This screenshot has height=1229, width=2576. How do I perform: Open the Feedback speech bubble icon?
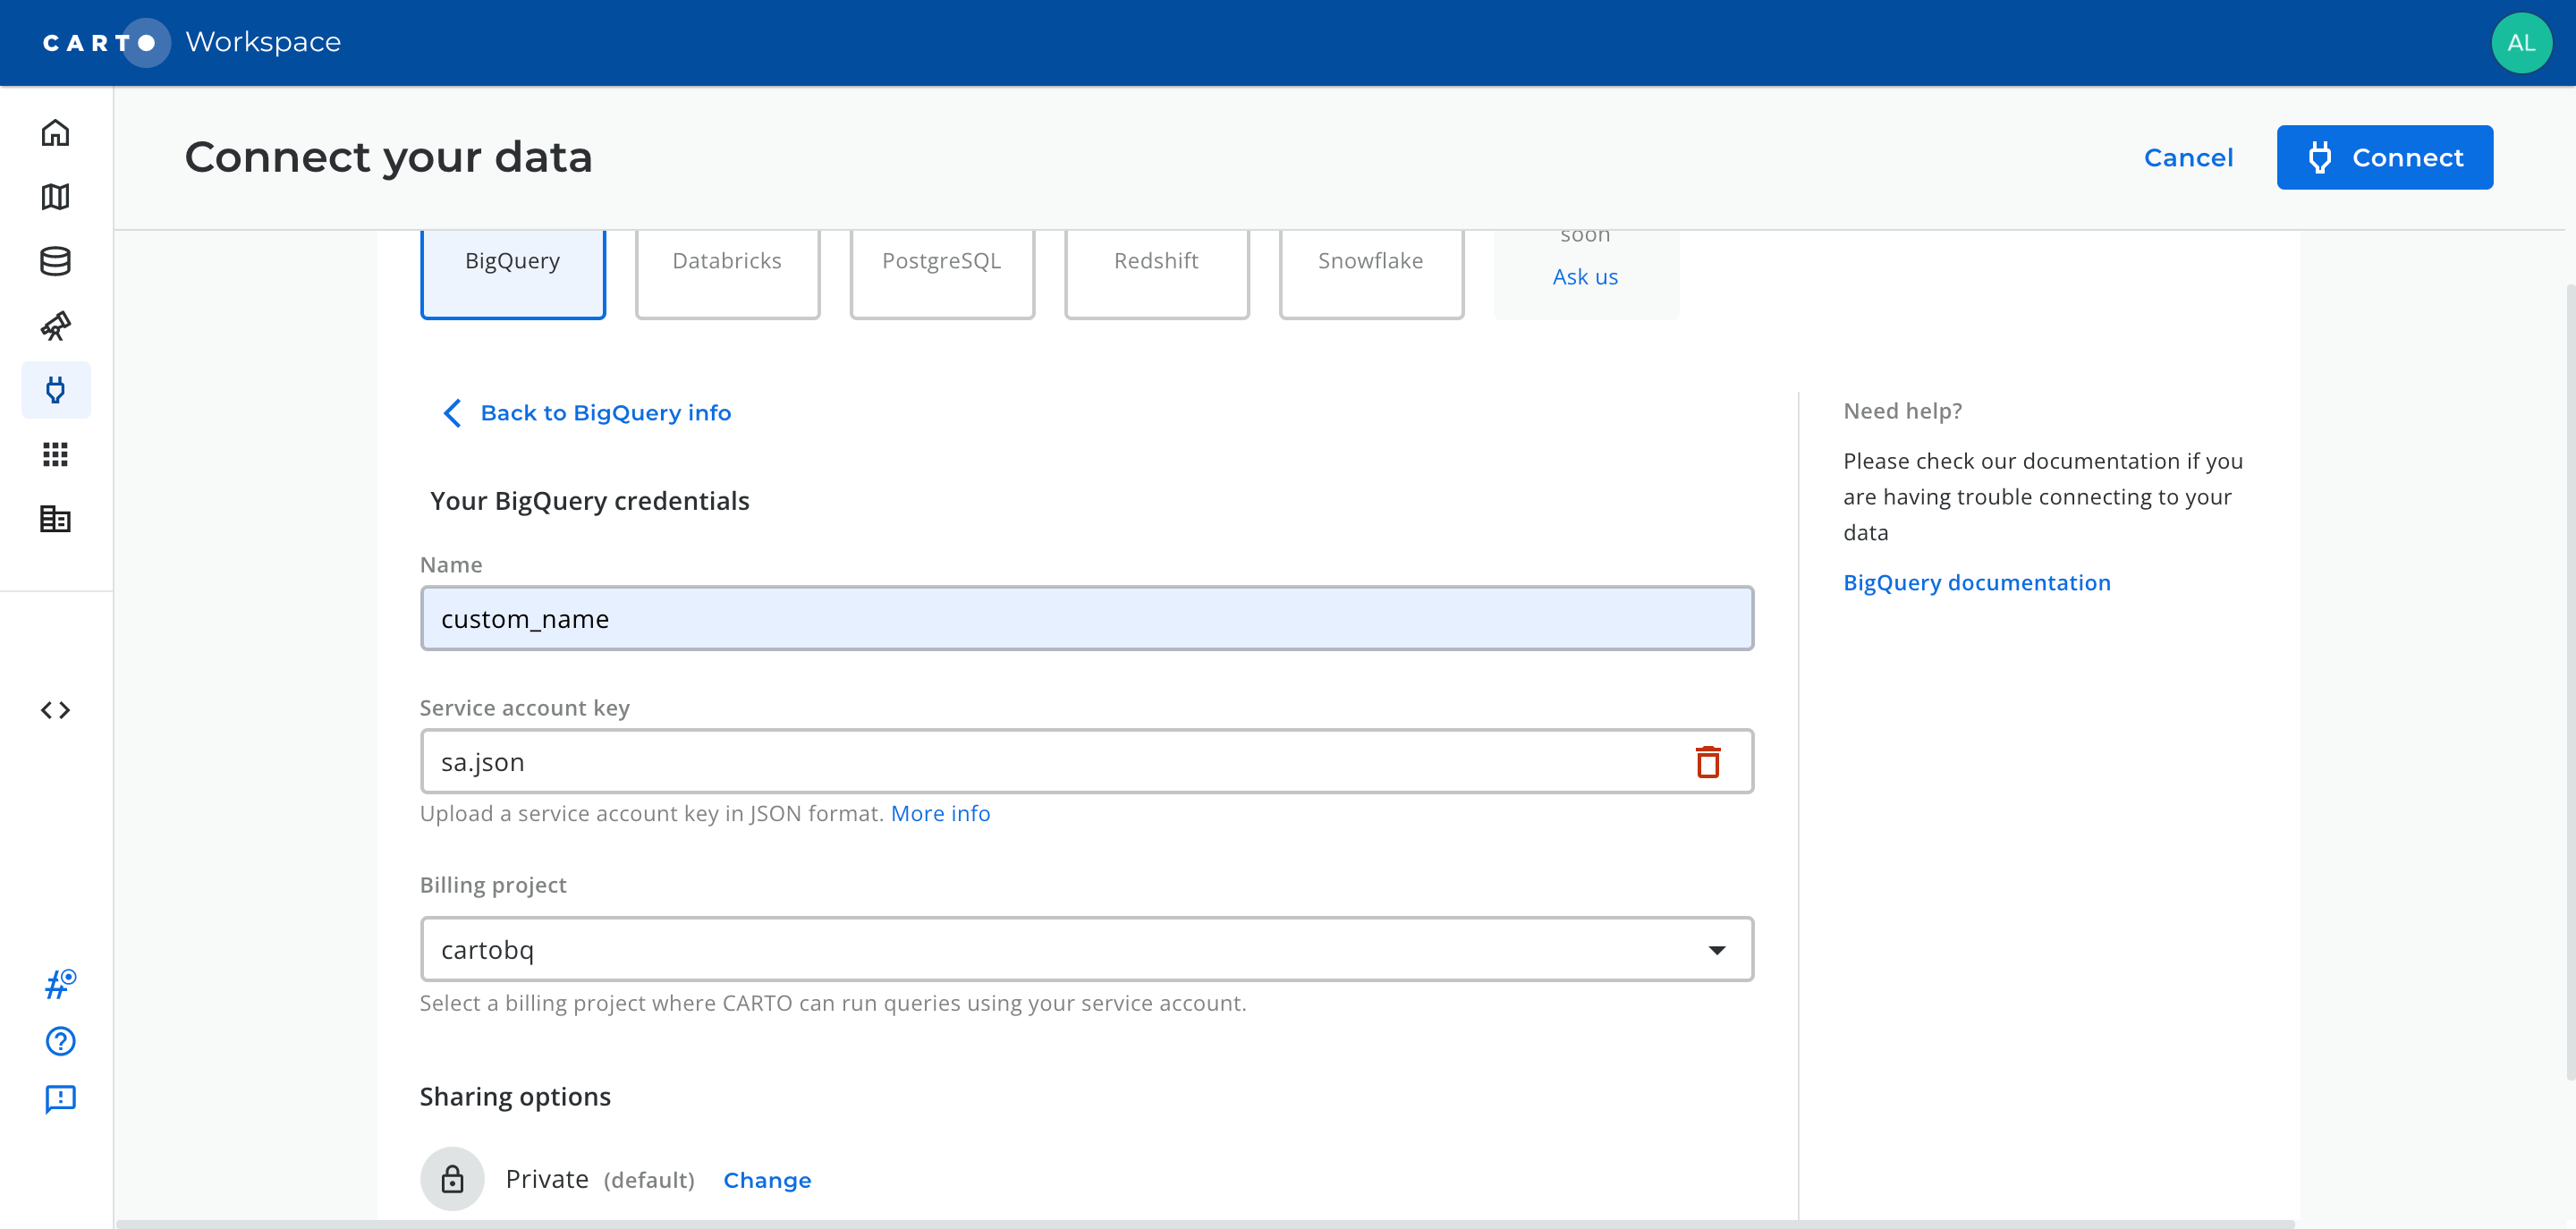[60, 1099]
